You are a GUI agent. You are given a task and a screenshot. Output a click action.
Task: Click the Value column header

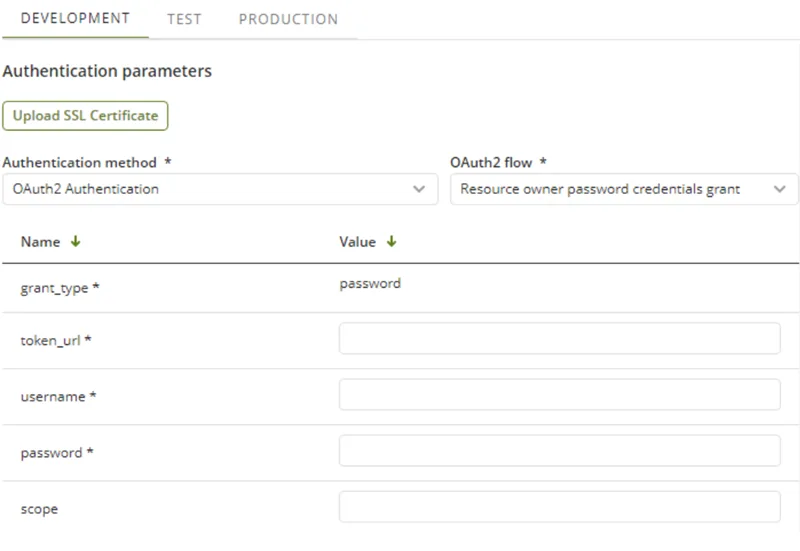coord(358,242)
